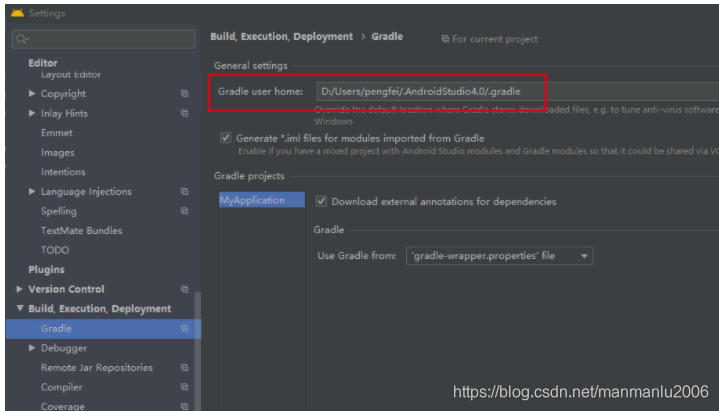Click the project-level icon next to Version Control
The height and width of the screenshot is (411, 719).
[185, 289]
